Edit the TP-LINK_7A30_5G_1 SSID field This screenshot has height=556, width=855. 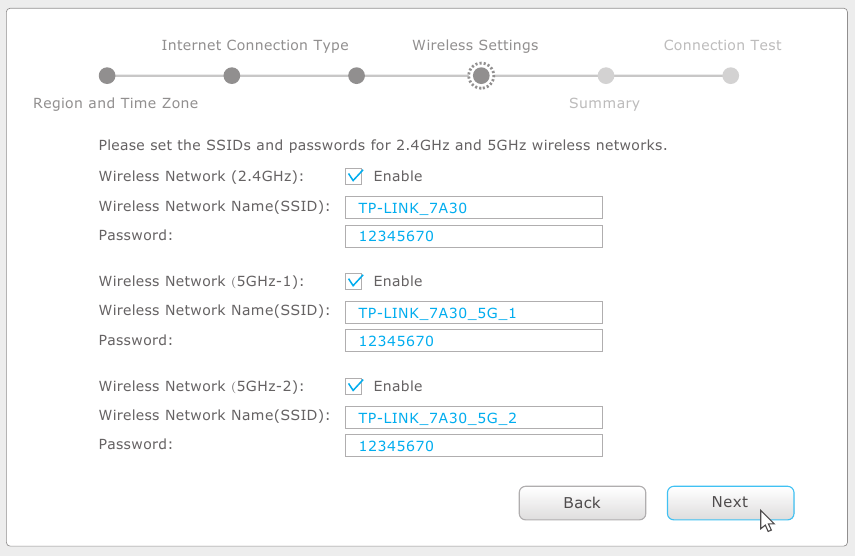474,312
